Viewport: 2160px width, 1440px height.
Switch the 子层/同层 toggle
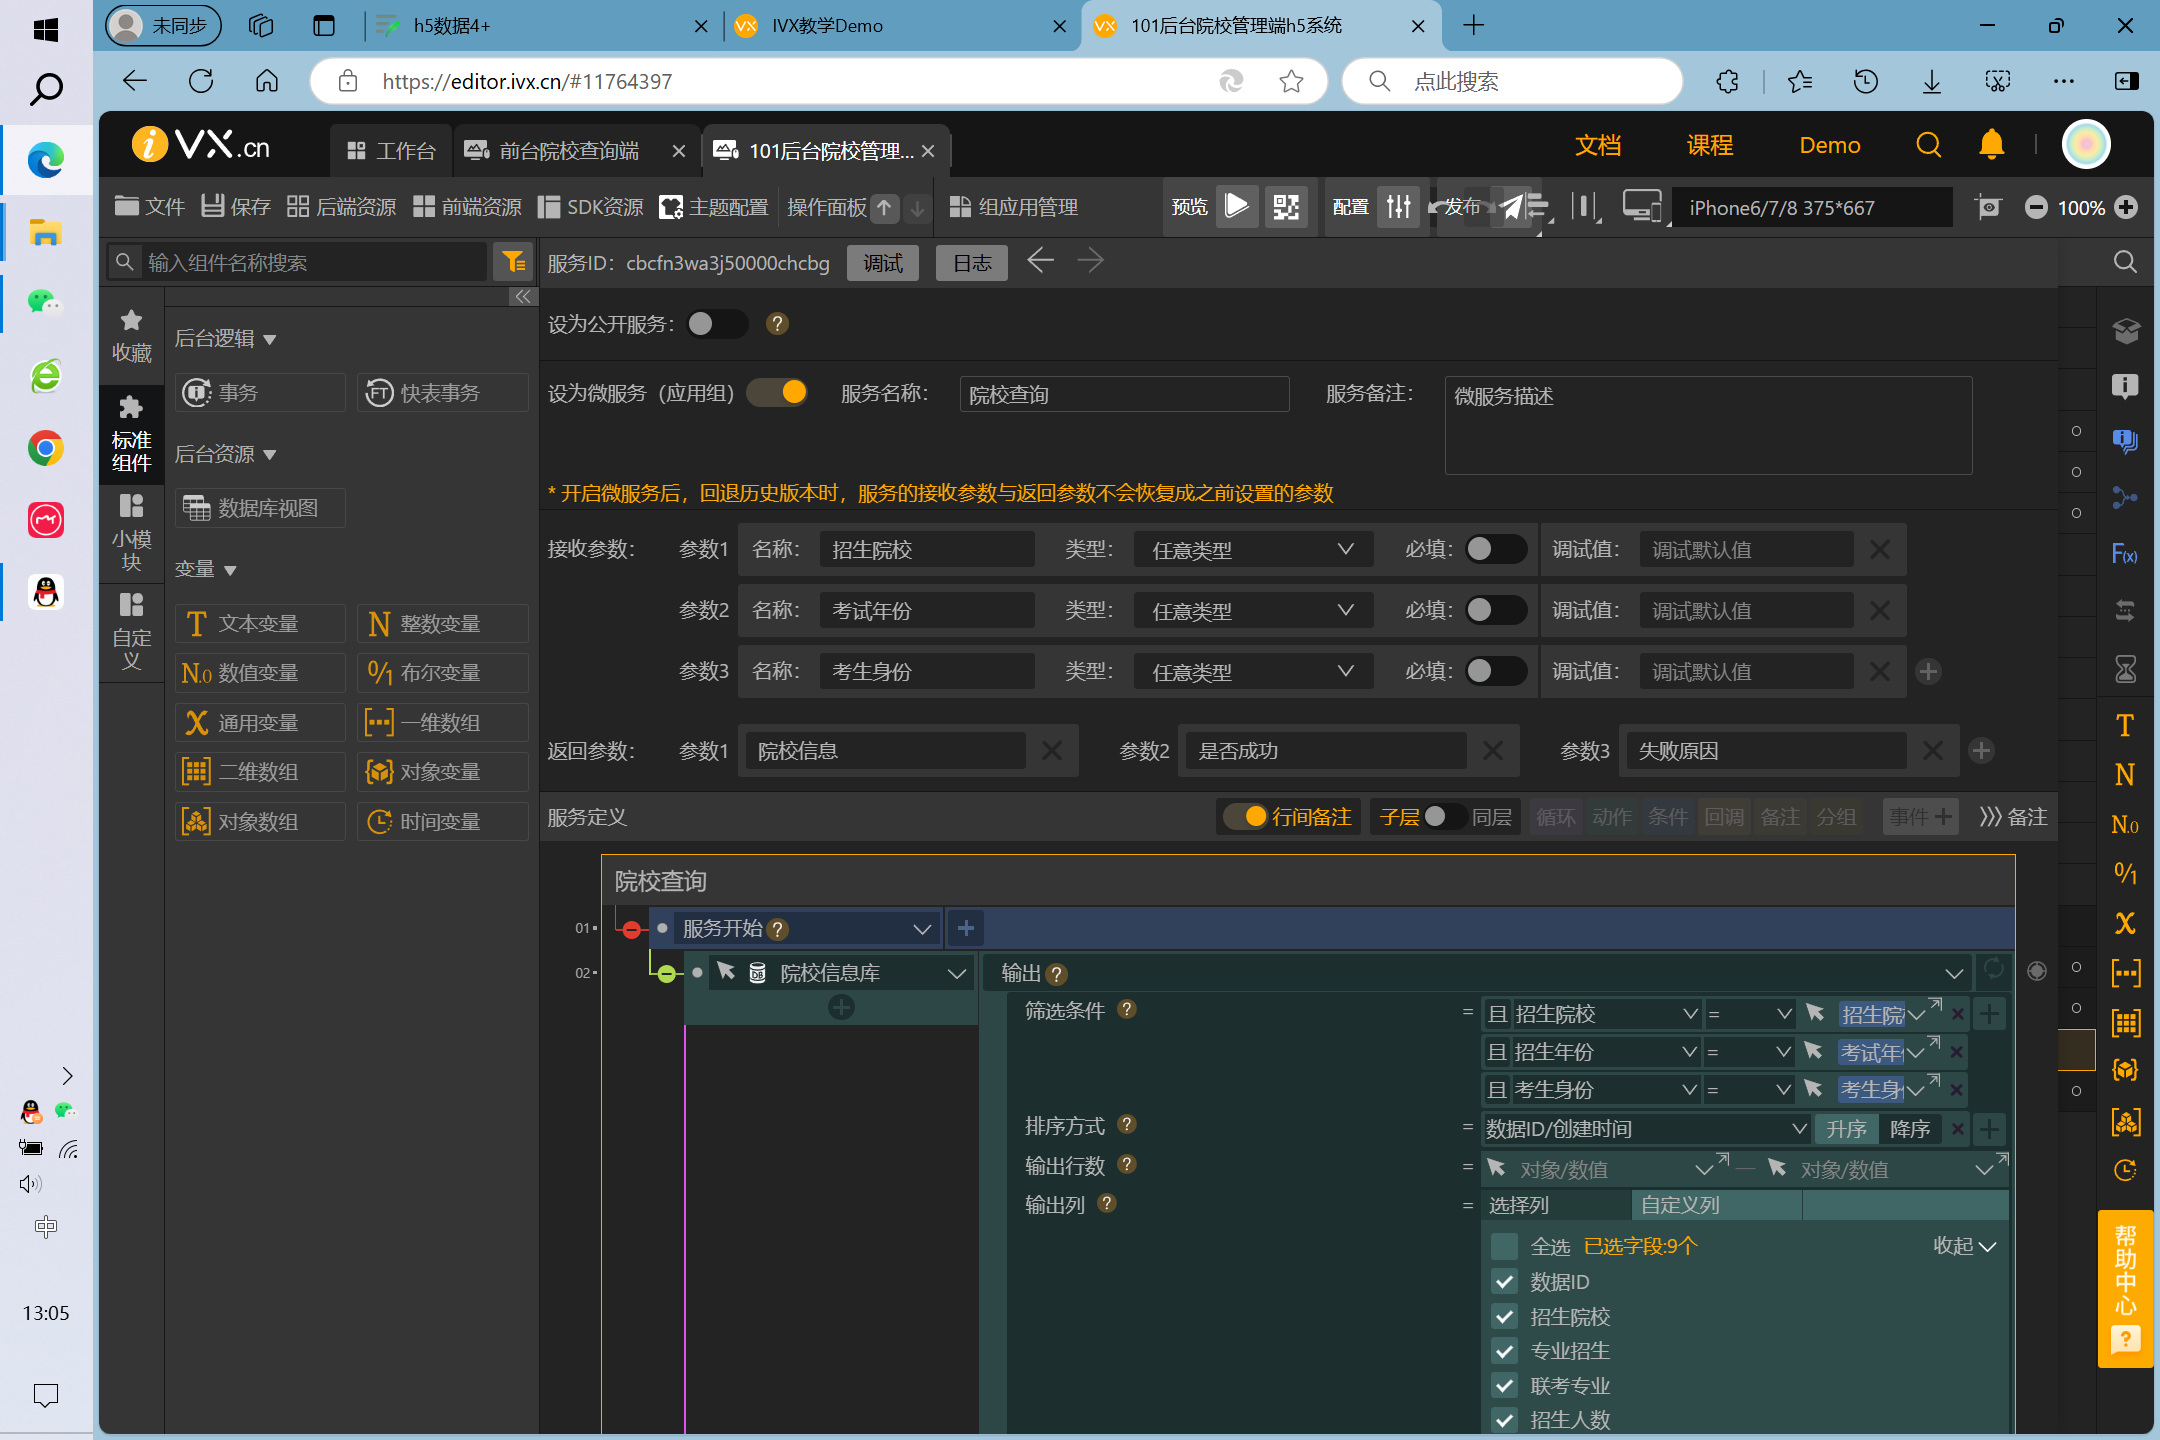(1444, 817)
